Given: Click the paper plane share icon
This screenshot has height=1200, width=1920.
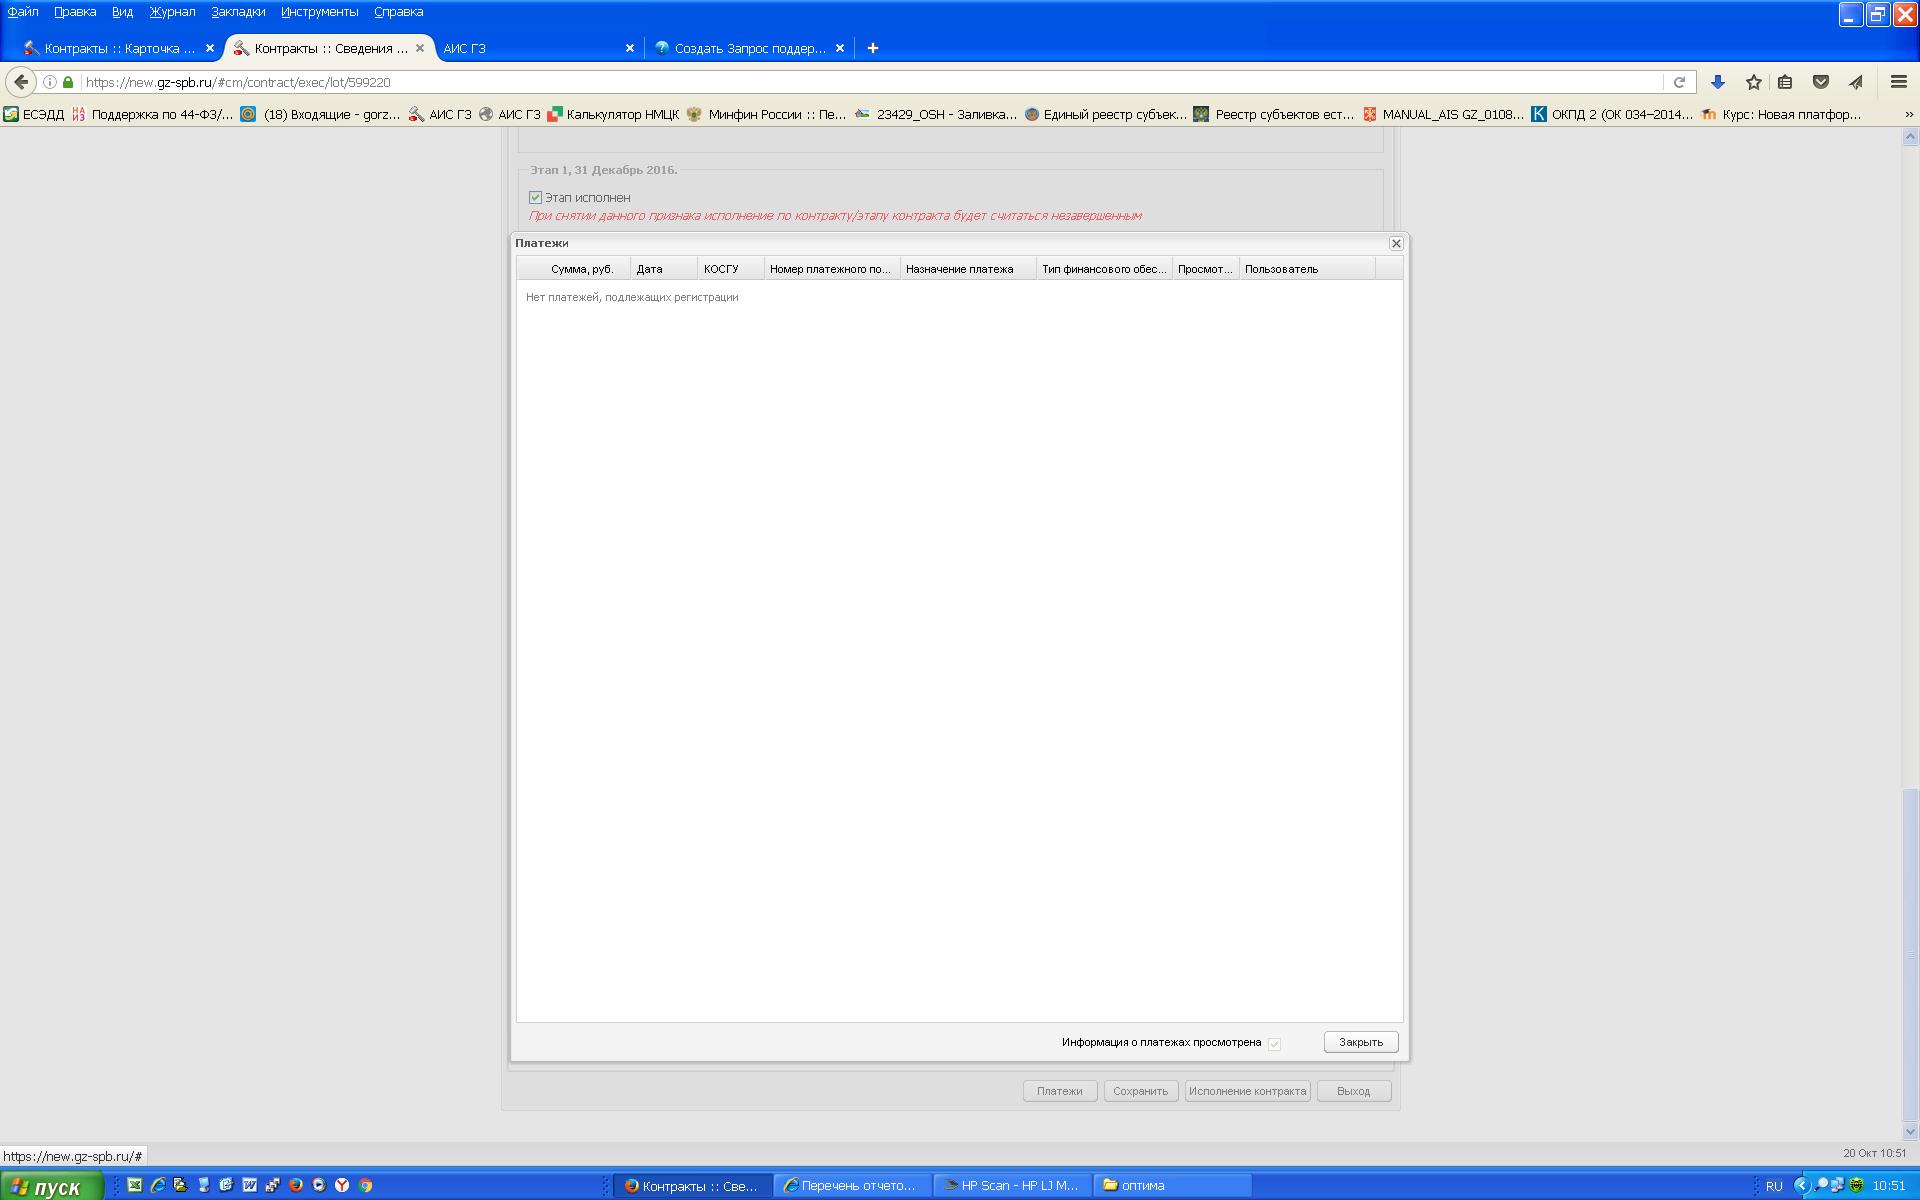Looking at the screenshot, I should [1856, 82].
